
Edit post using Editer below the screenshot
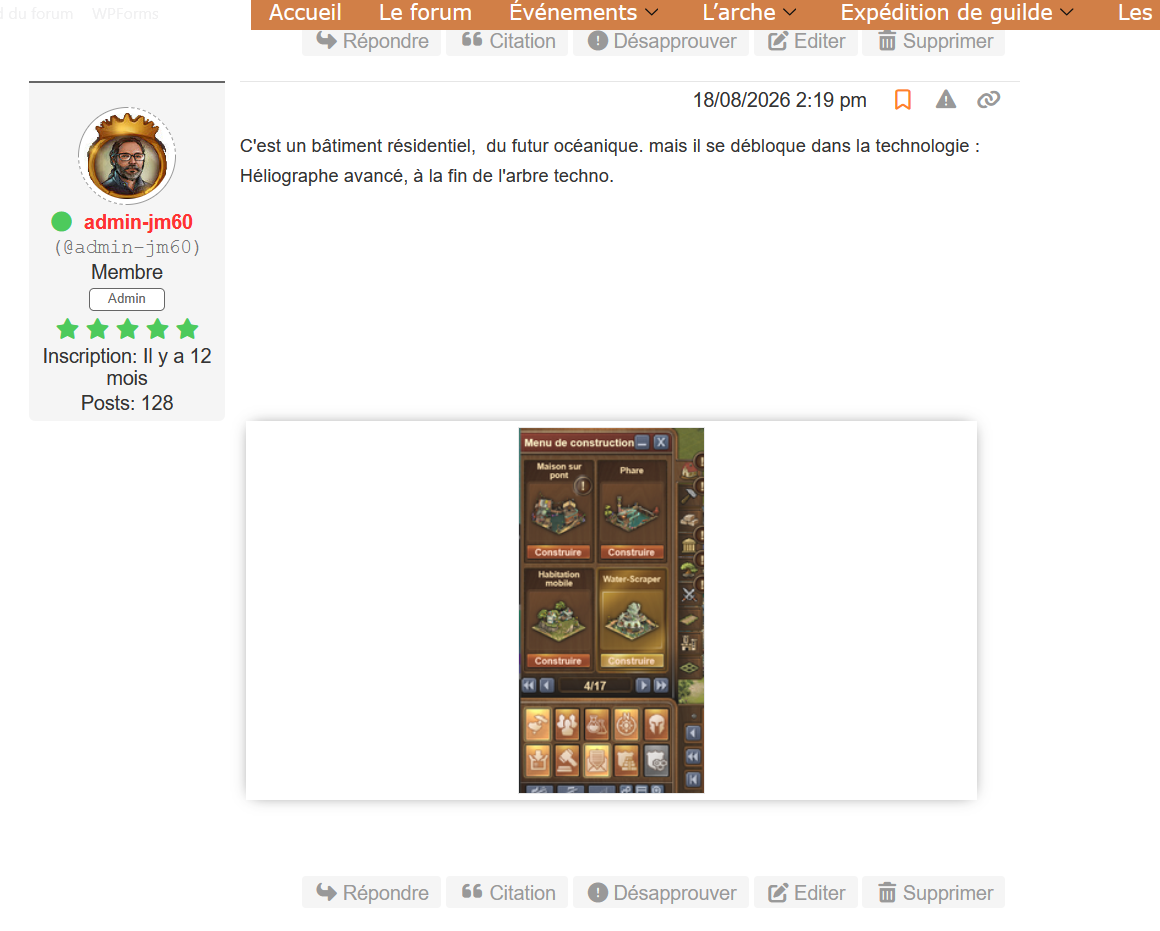pyautogui.click(x=806, y=893)
